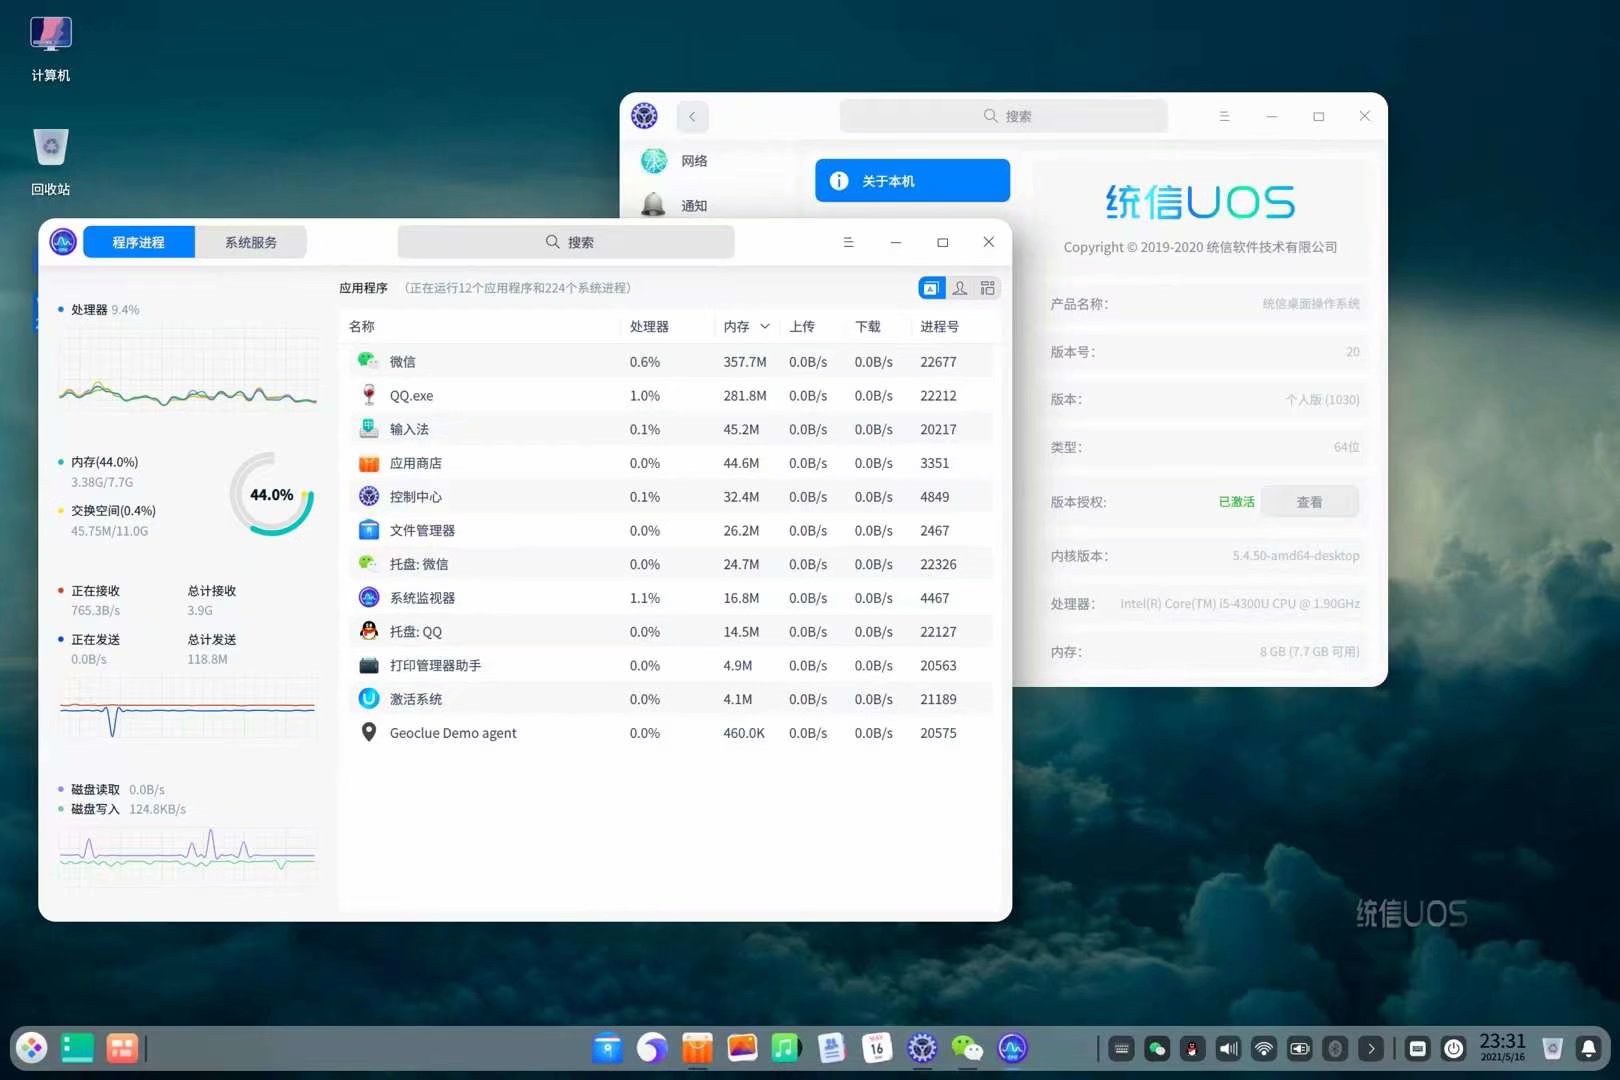Select the 应用商店 process icon
The image size is (1620, 1080).
(369, 463)
